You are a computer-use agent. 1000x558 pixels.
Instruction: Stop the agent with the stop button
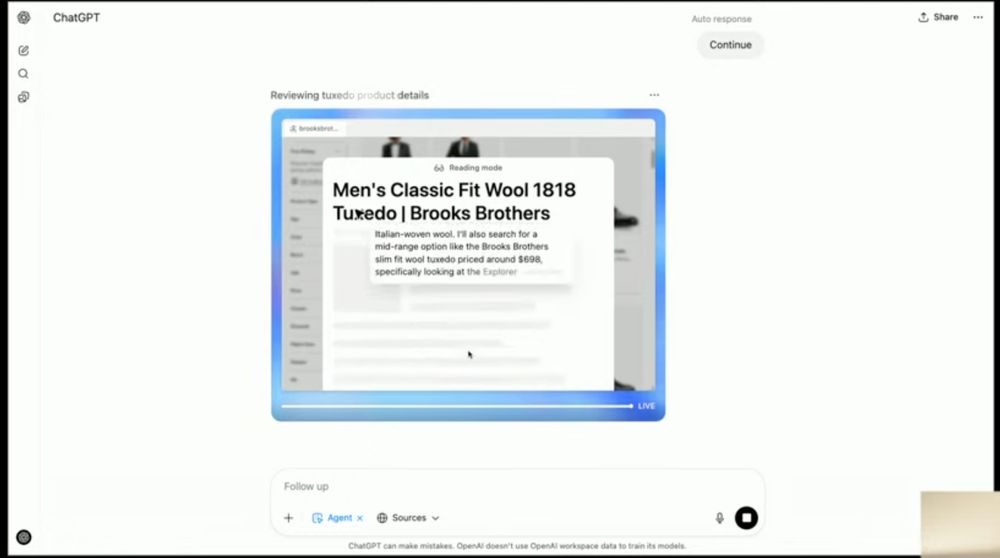(746, 518)
